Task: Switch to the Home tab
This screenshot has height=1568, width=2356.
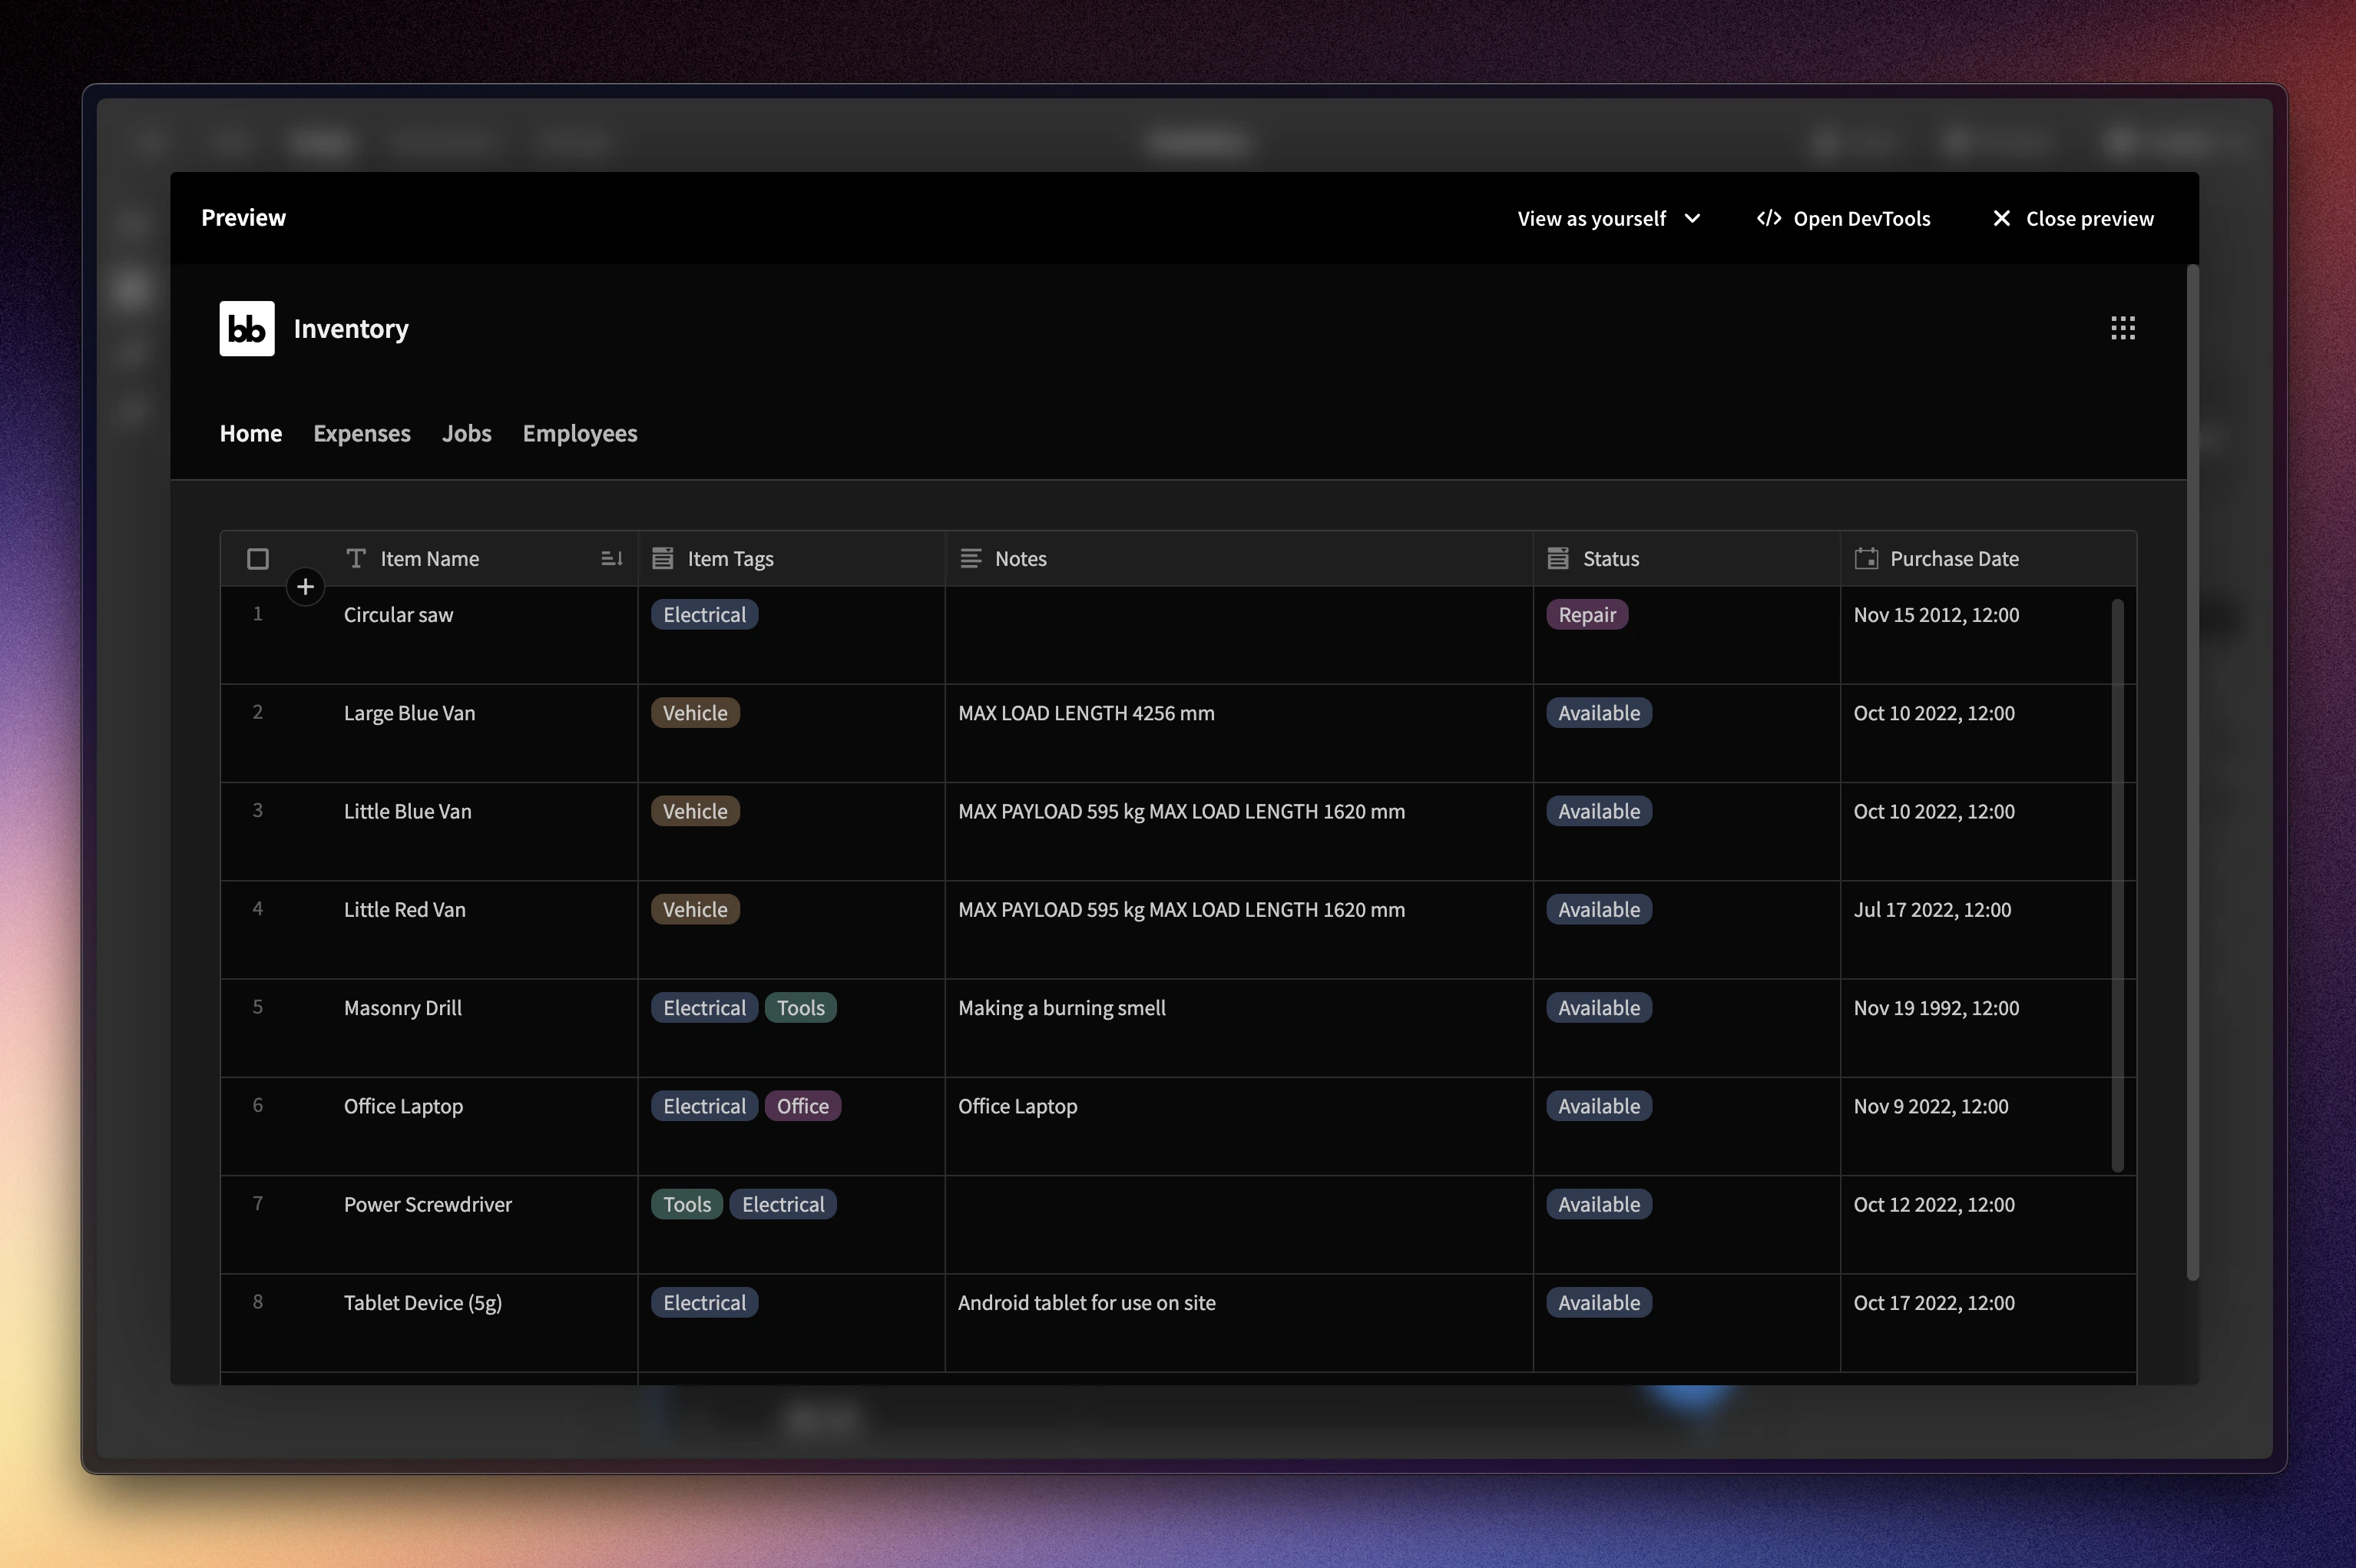Action: (x=251, y=433)
